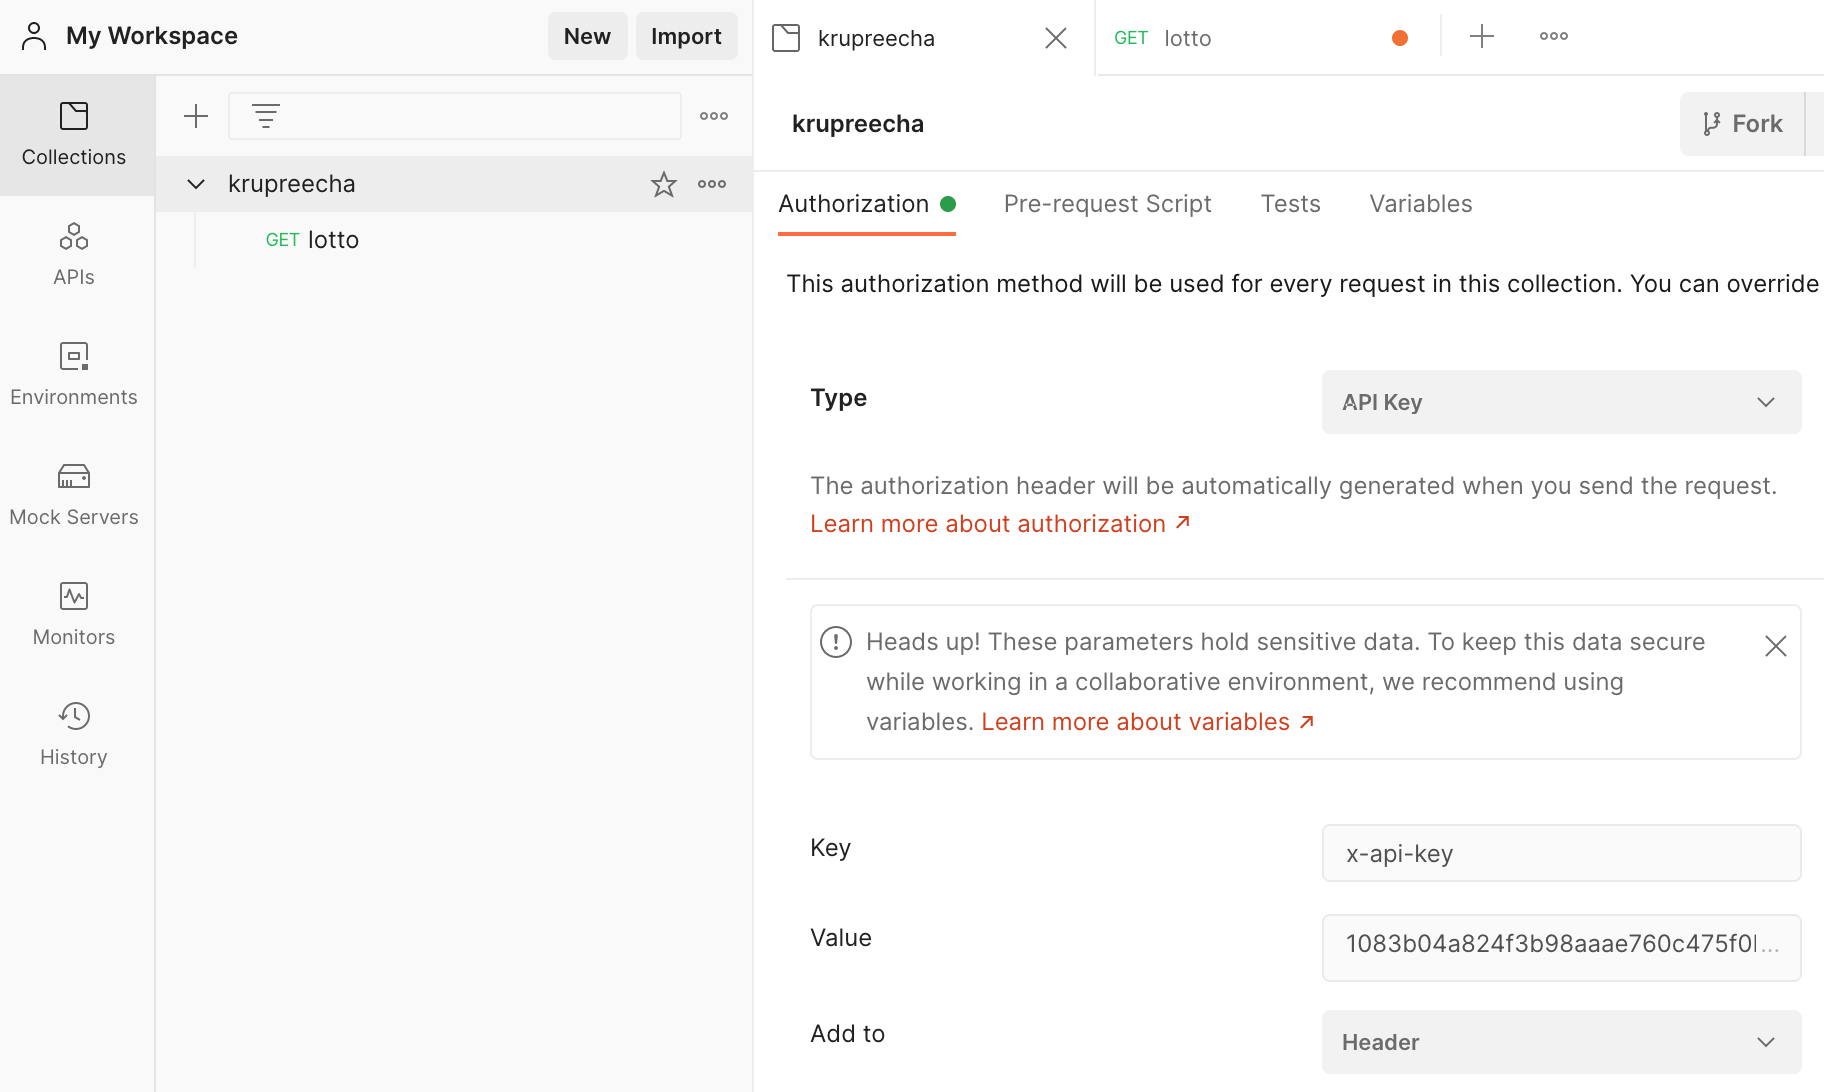1824x1092 pixels.
Task: Switch to the Variables tab
Action: pos(1420,204)
